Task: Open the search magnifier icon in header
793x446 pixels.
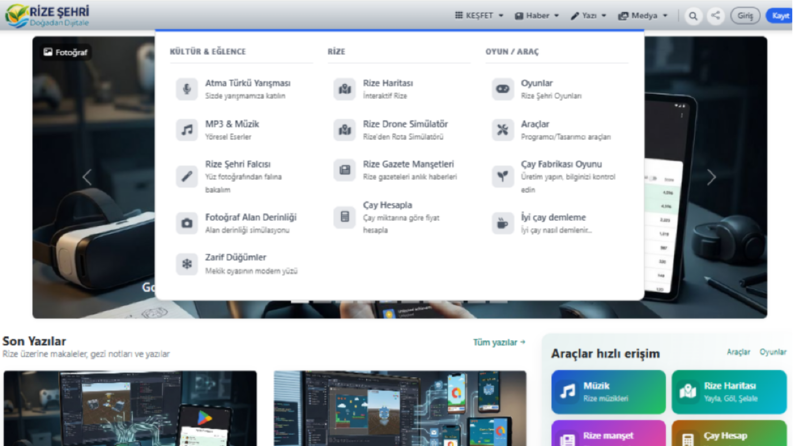Action: [x=693, y=16]
